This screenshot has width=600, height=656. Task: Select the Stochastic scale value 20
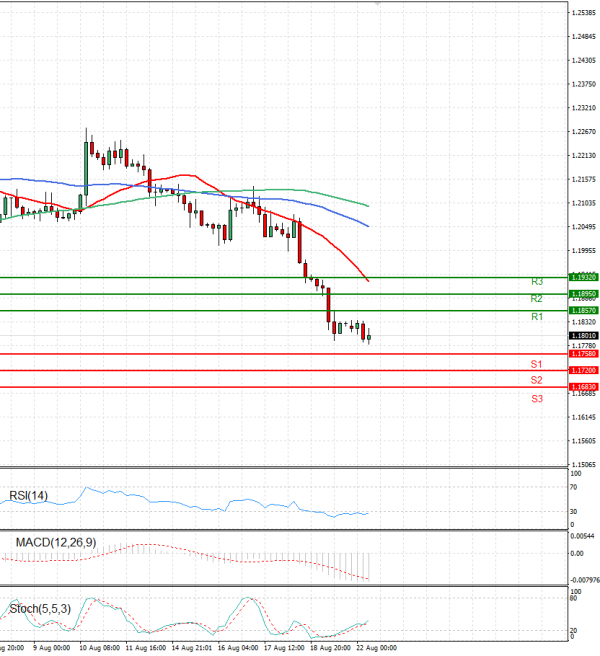[x=574, y=630]
